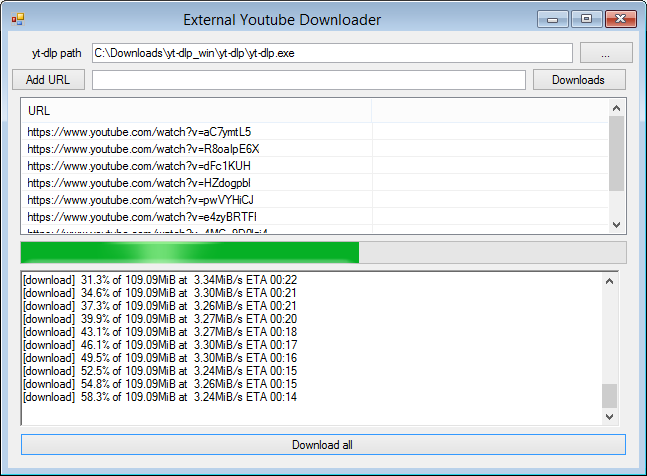Click log line showing 31.3% progress
This screenshot has width=647, height=476.
[x=160, y=280]
